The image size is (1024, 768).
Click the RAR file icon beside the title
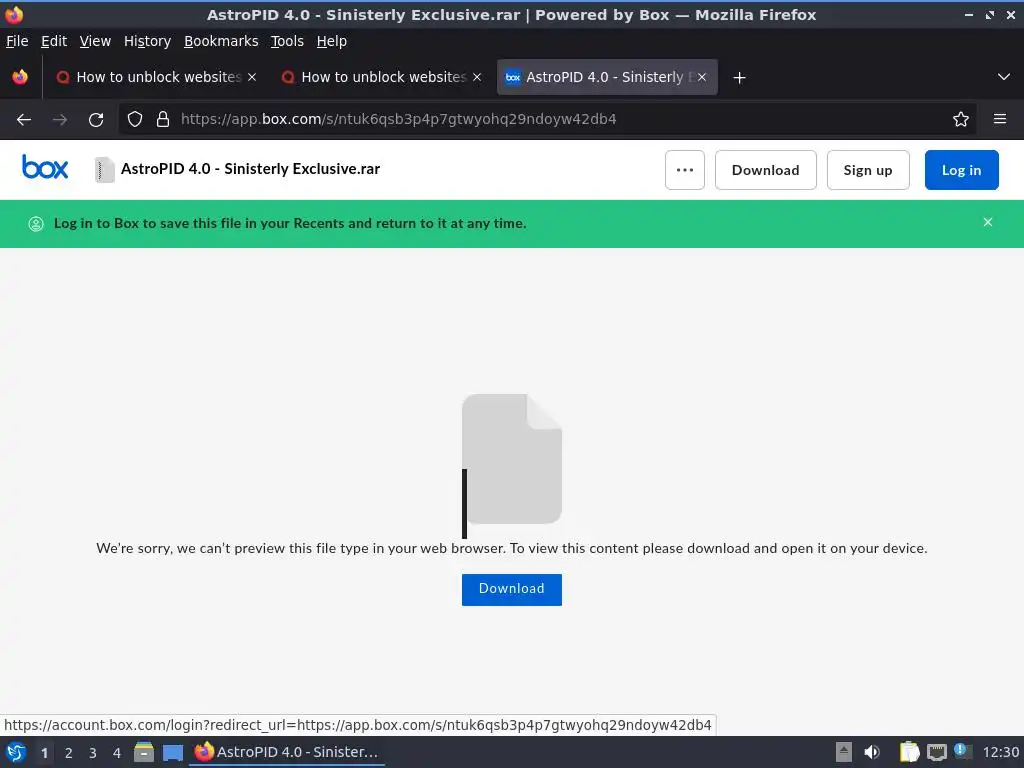point(104,170)
